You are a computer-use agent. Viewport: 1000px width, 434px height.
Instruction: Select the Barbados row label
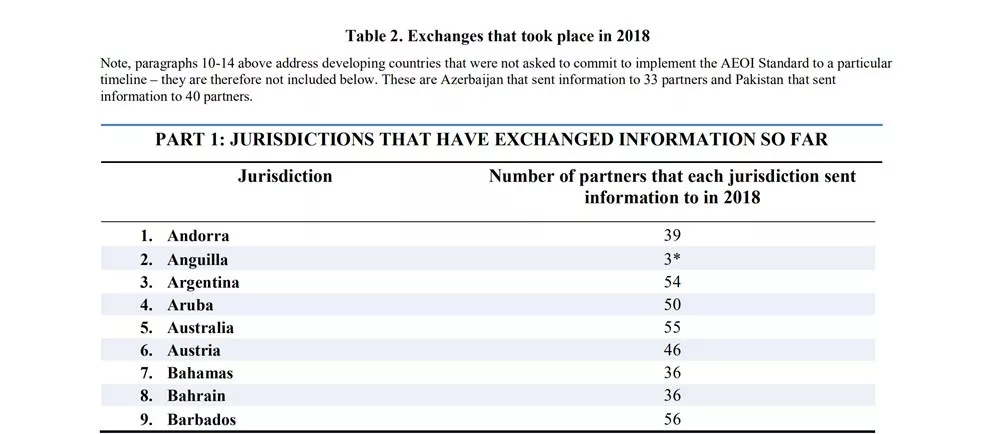click(202, 420)
